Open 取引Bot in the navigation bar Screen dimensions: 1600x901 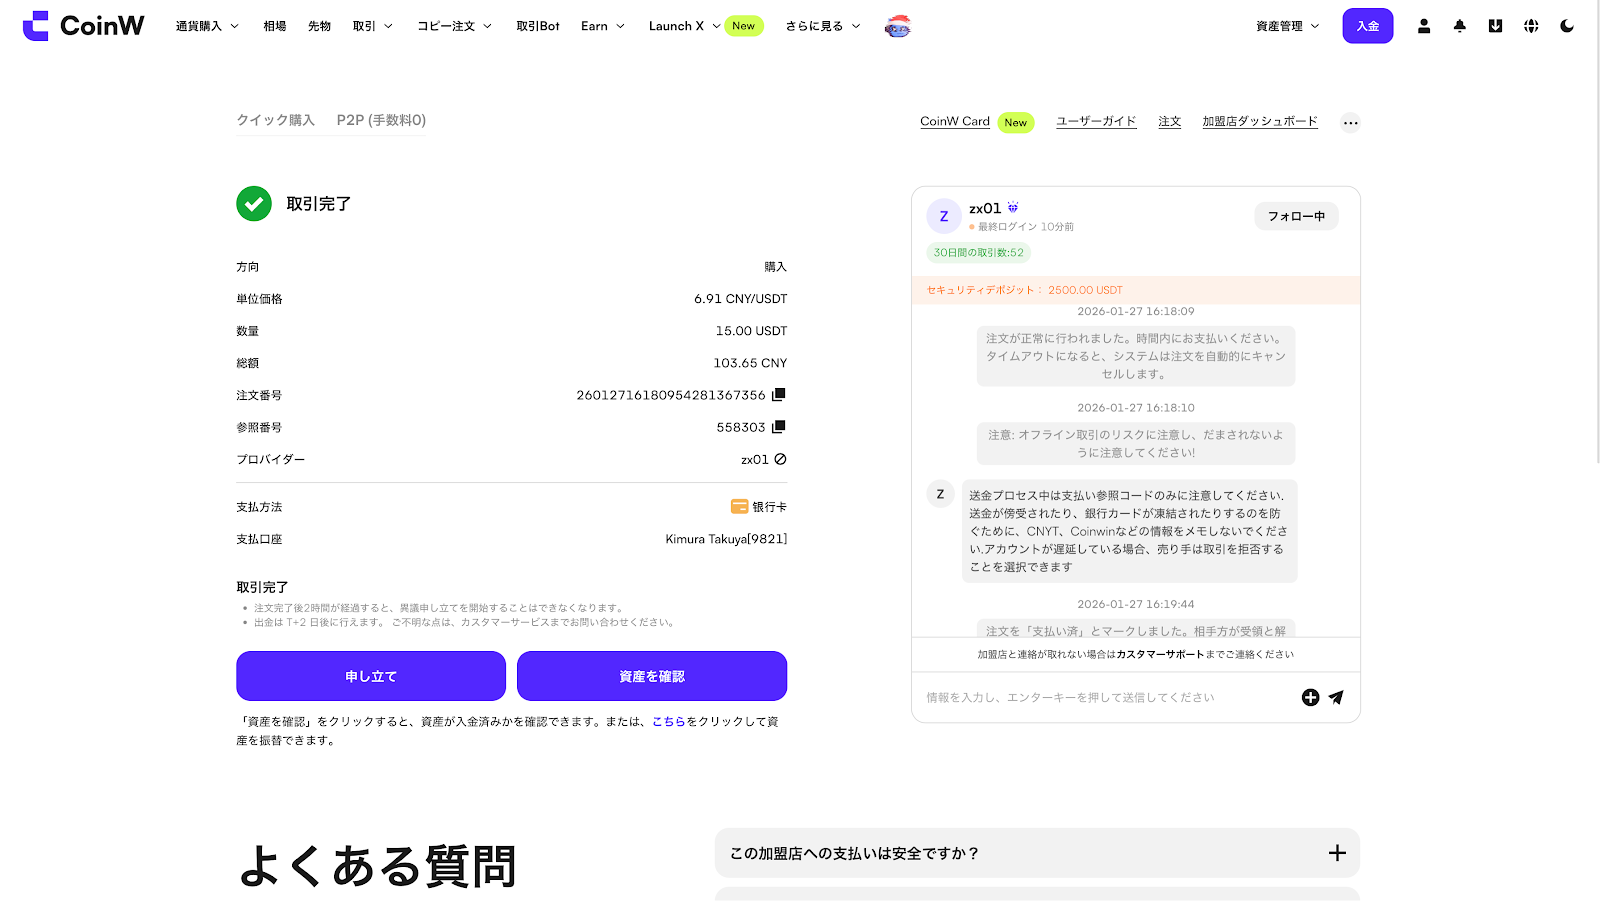(x=538, y=26)
